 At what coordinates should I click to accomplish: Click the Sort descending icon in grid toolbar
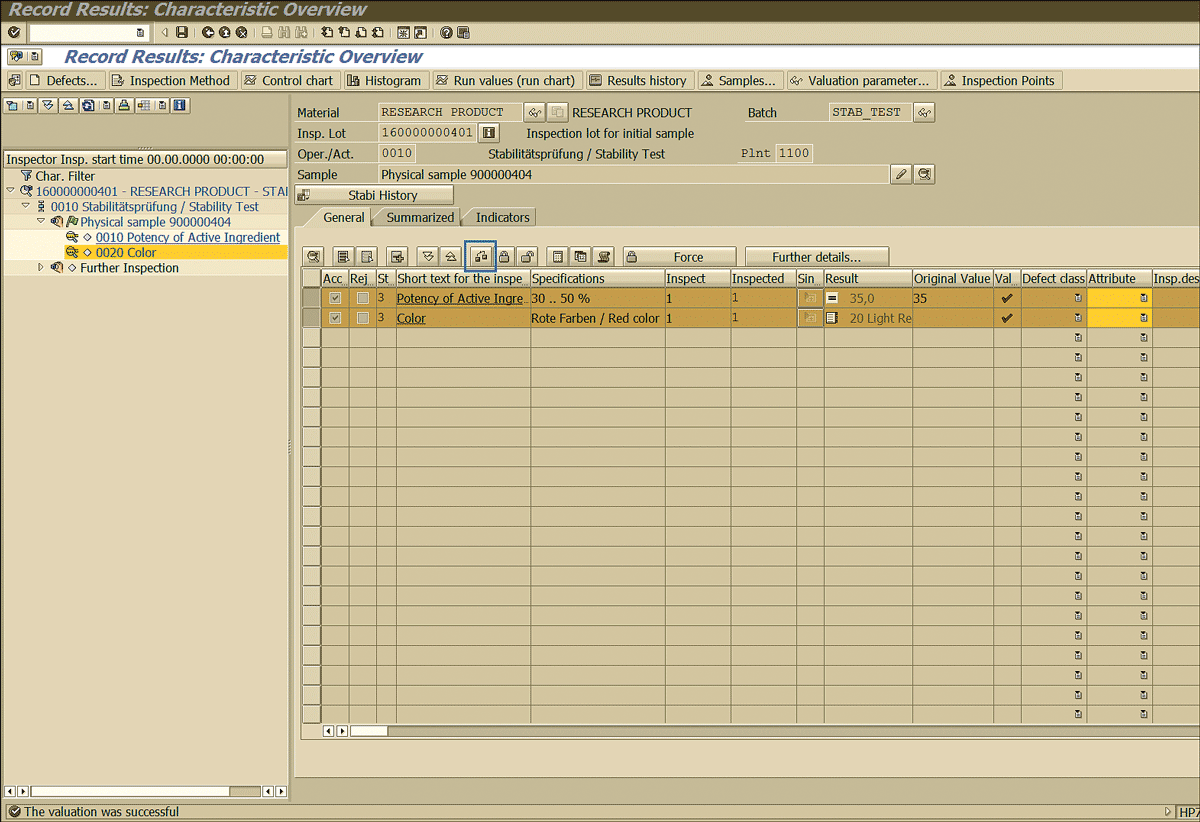[x=427, y=256]
